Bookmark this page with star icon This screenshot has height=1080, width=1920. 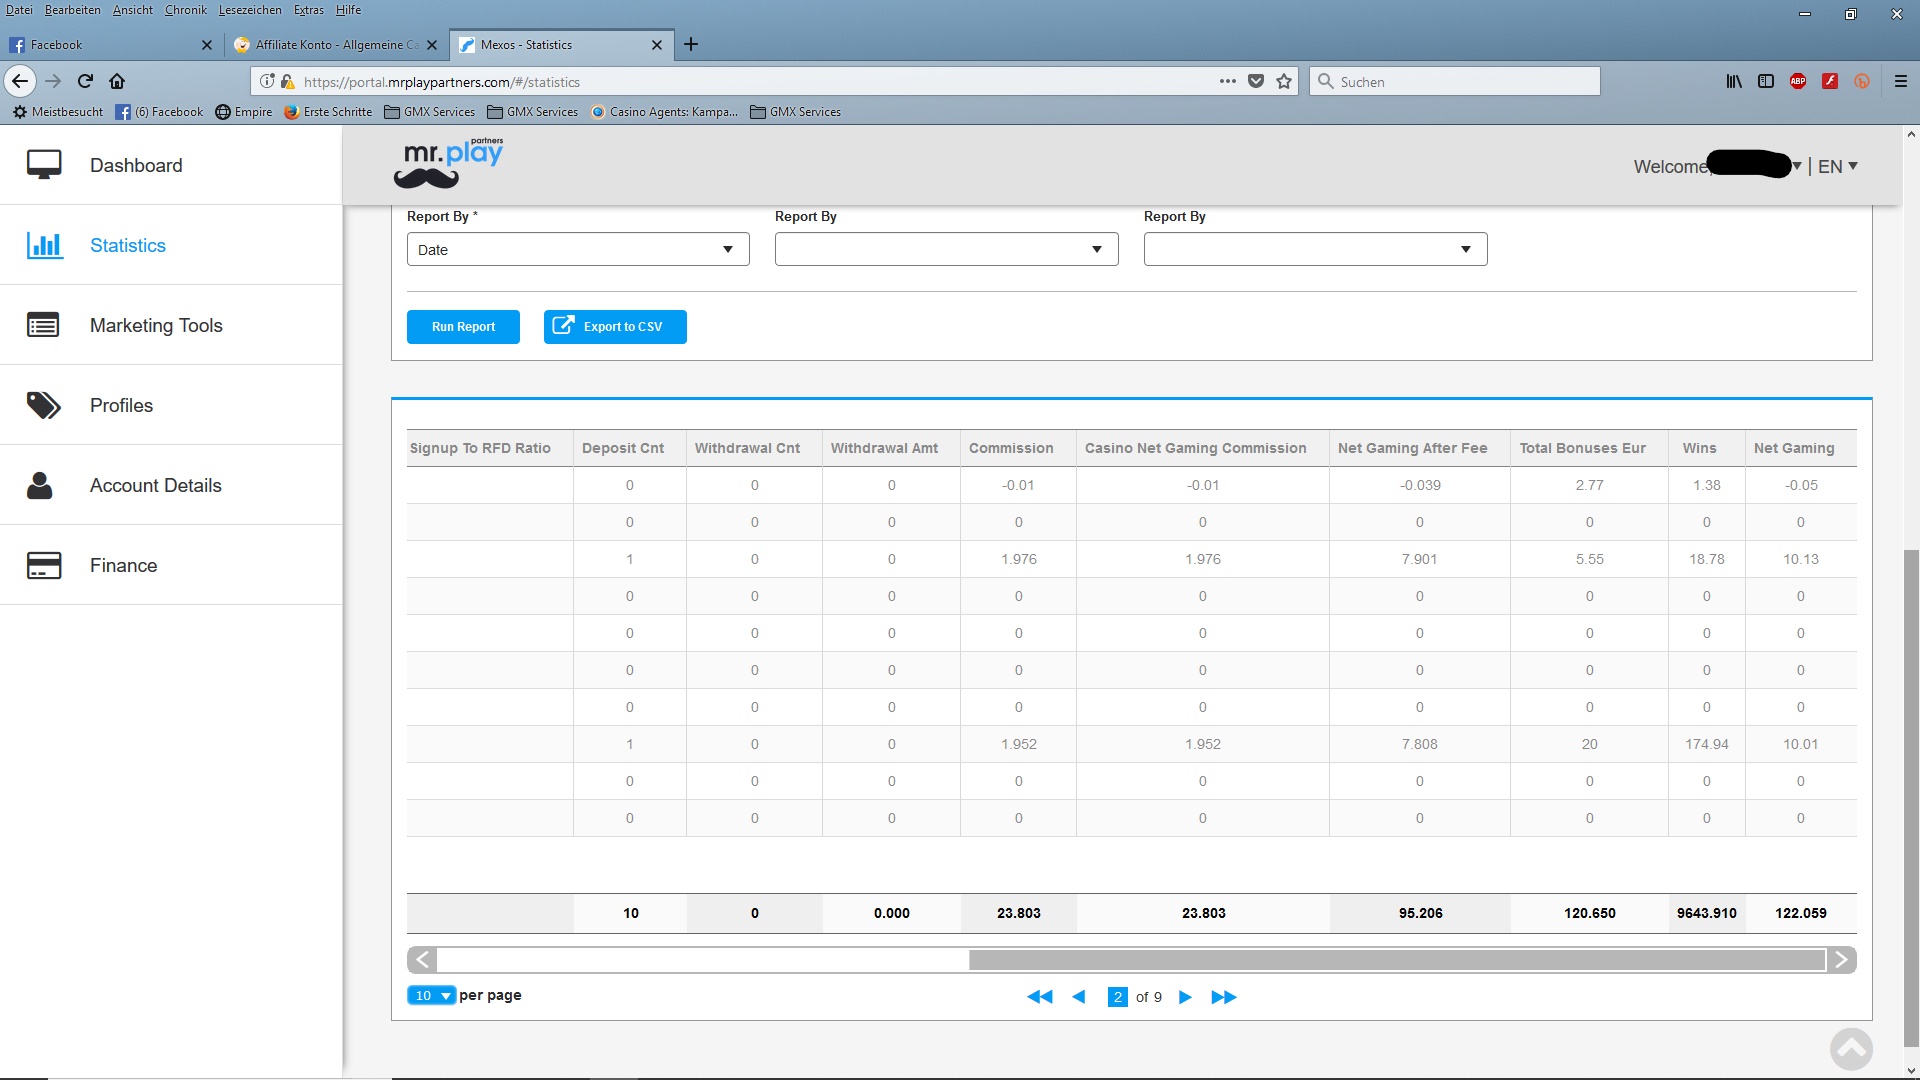coord(1284,82)
